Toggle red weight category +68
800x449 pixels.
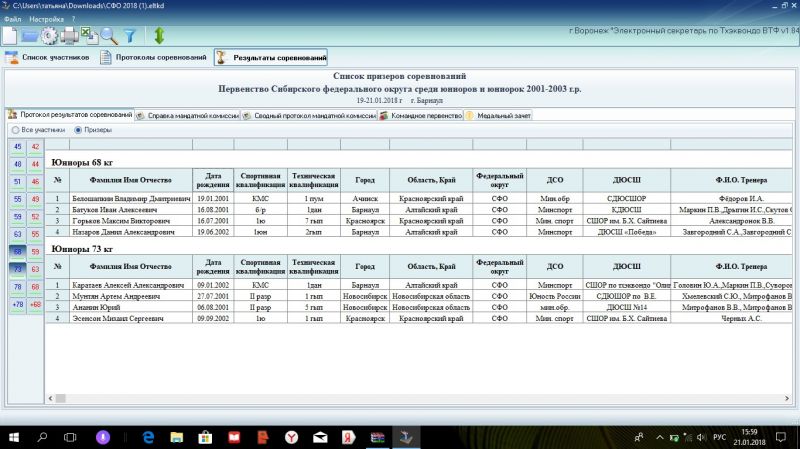click(35, 305)
